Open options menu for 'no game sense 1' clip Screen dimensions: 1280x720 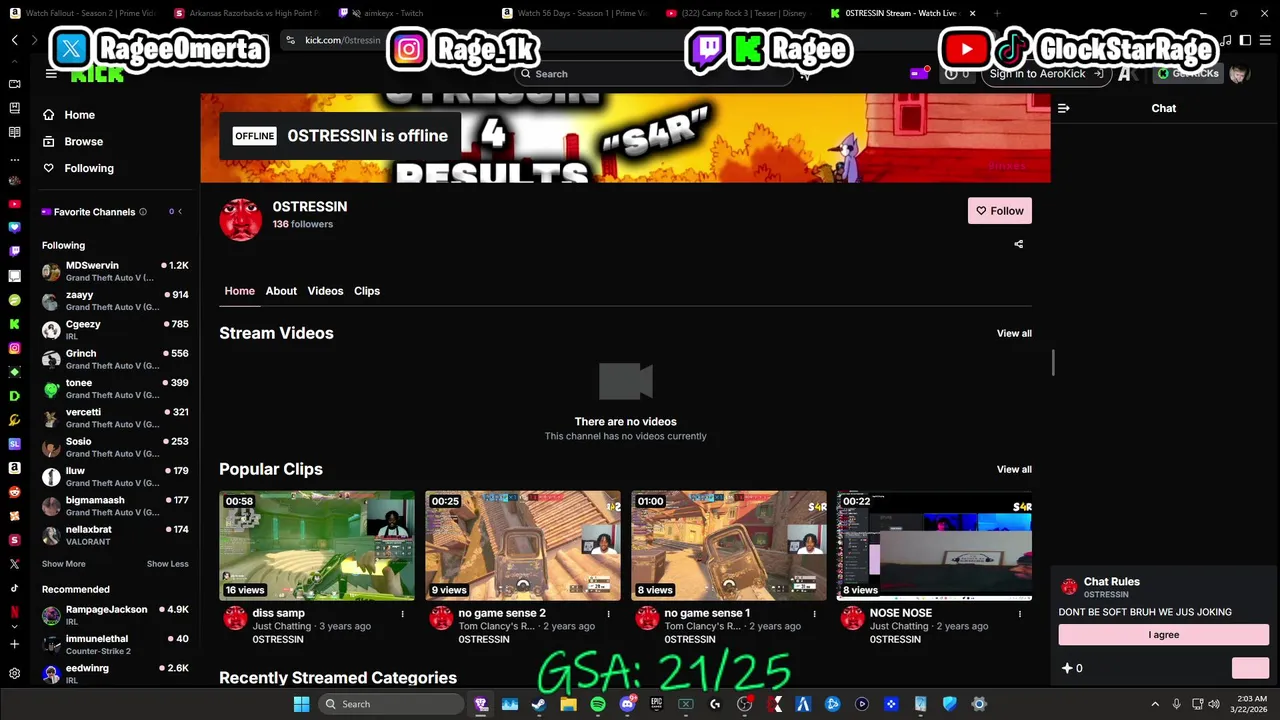(x=814, y=614)
